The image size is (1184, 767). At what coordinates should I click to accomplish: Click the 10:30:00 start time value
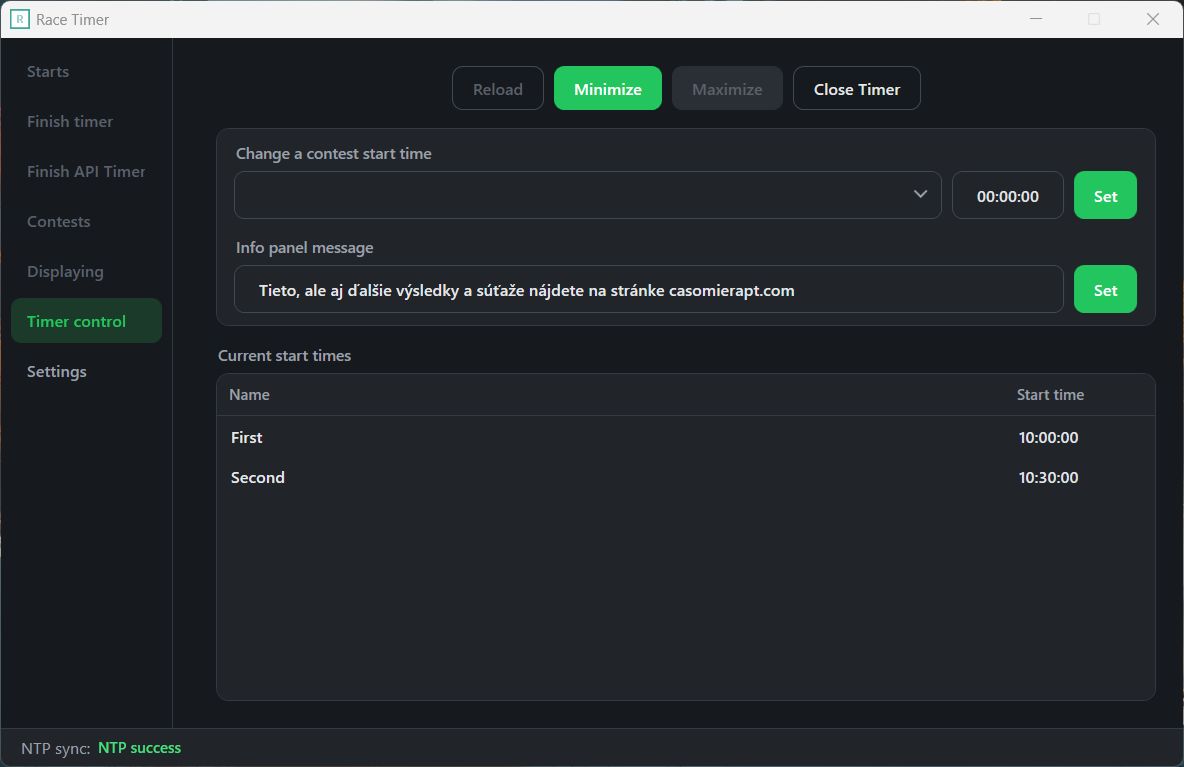(x=1048, y=478)
